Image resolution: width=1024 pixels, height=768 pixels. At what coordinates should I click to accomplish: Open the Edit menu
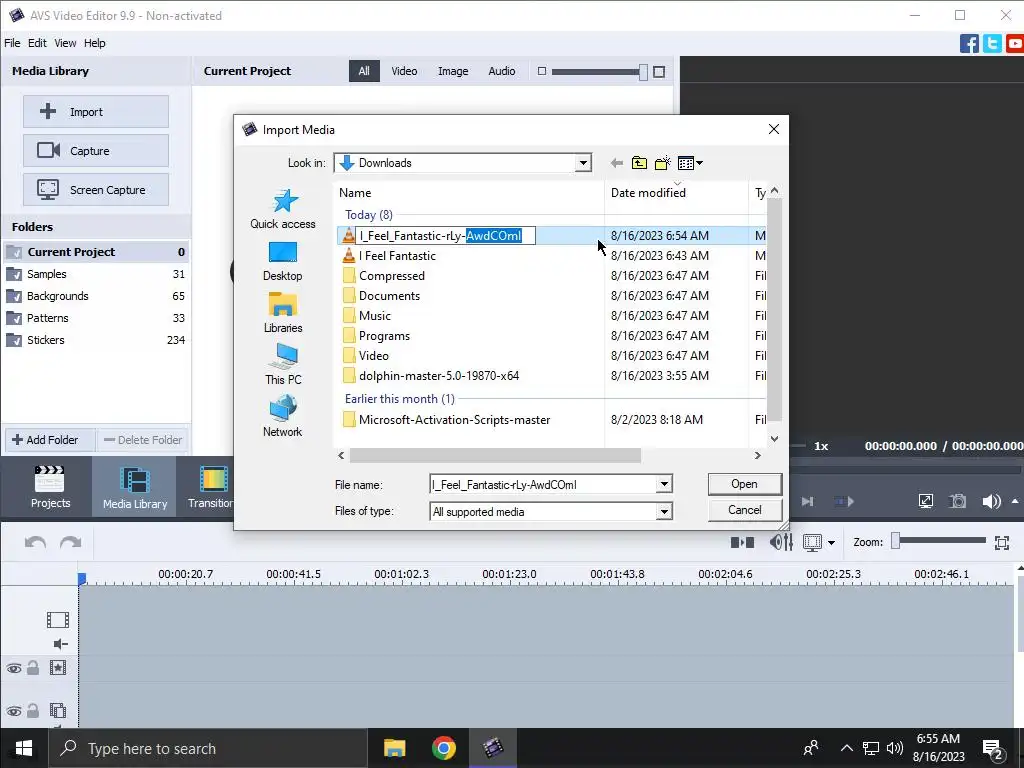tap(37, 43)
